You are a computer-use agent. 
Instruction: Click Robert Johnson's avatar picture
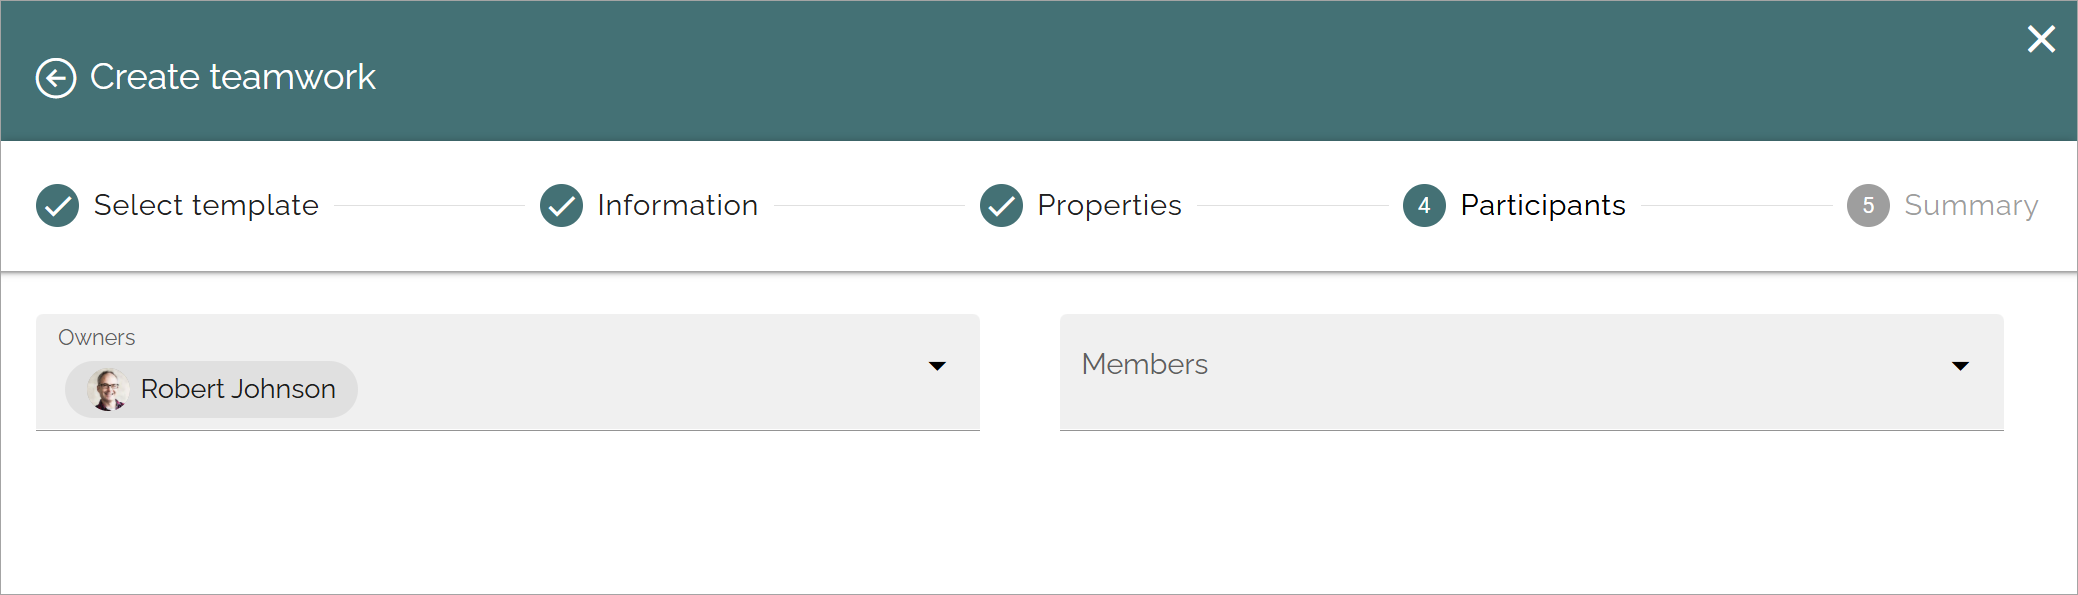click(107, 389)
